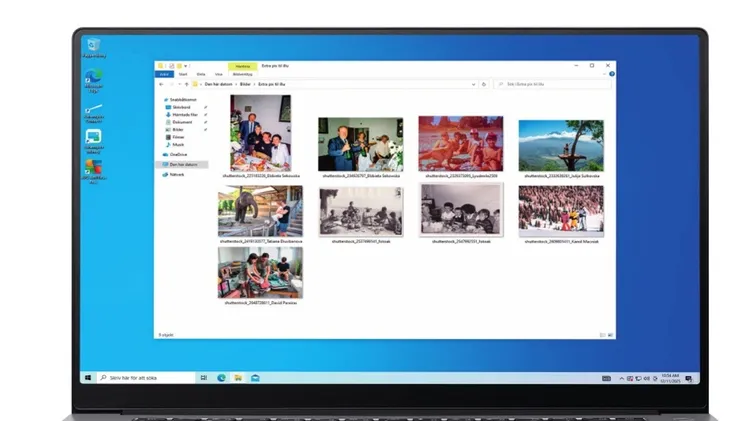Select OneDrive in the navigation pane
This screenshot has height=421, width=750.
pos(178,155)
